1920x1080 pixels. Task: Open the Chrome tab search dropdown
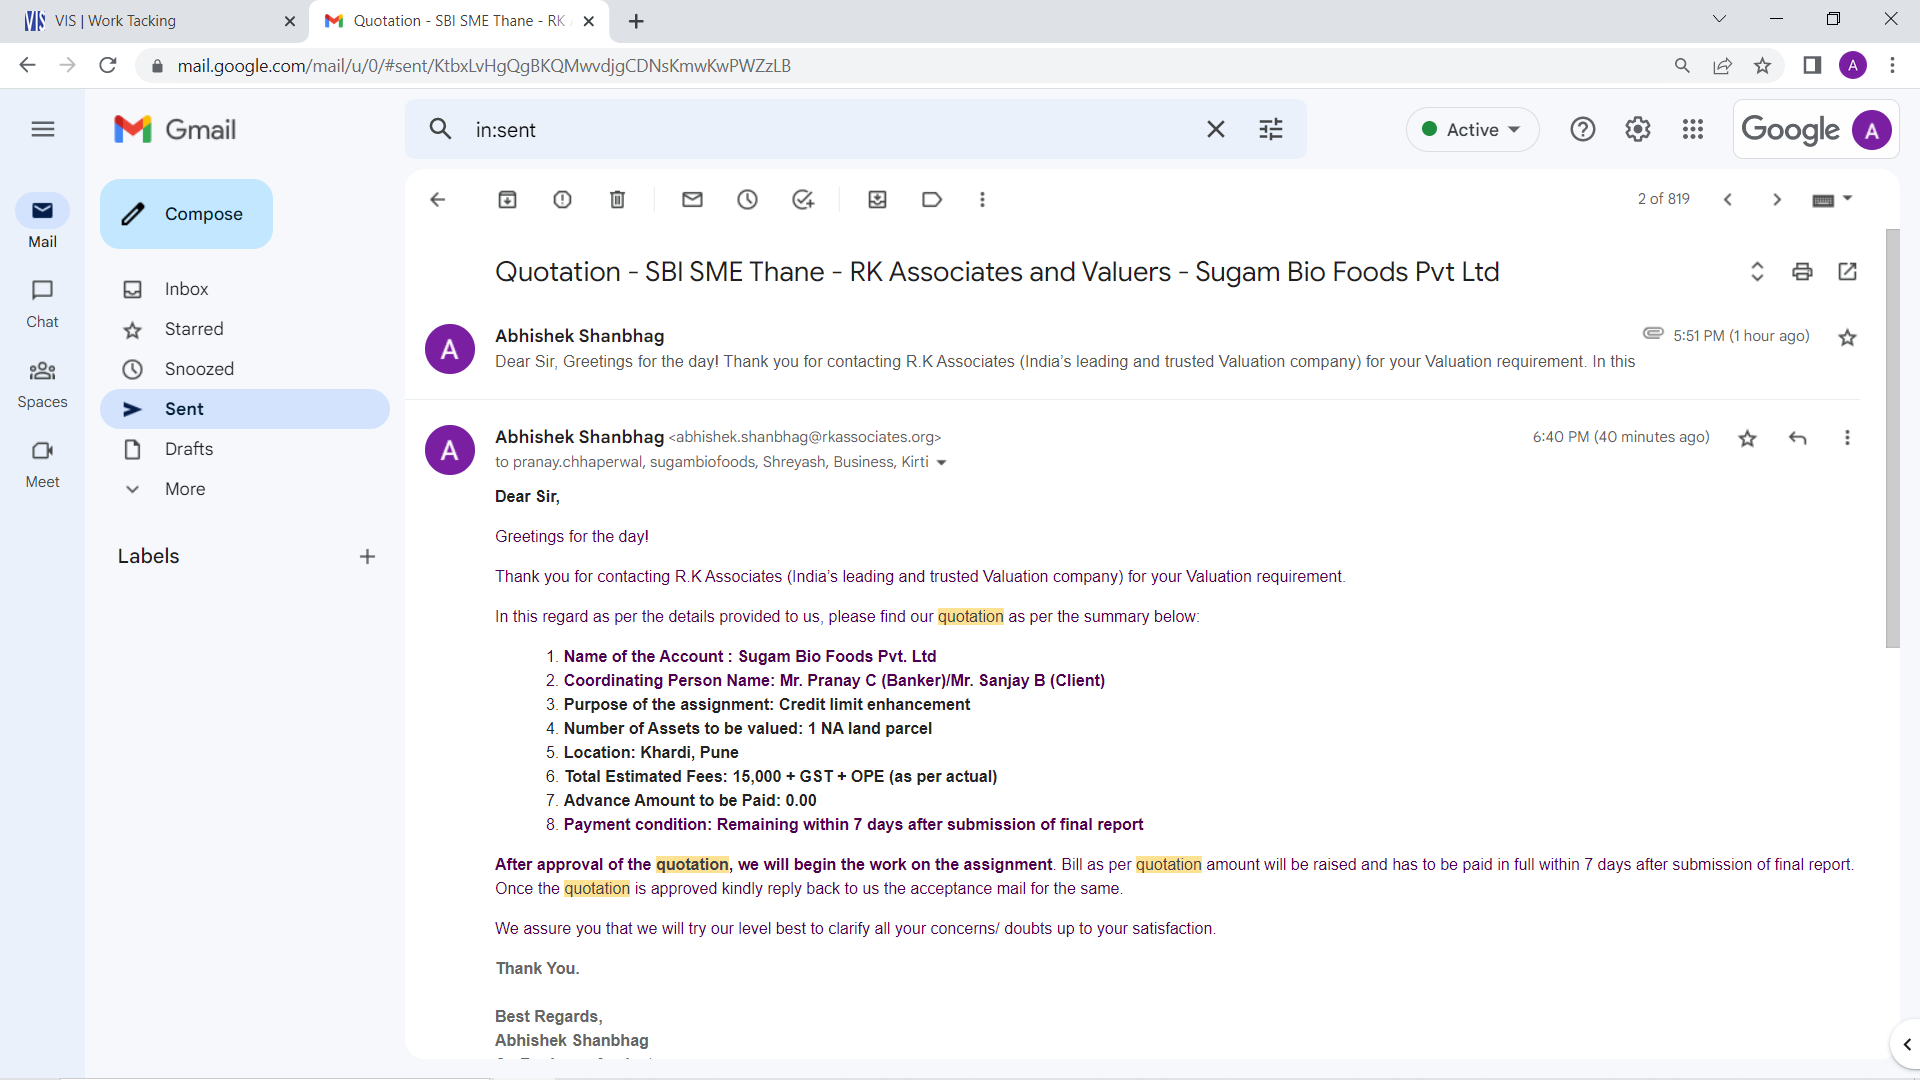[x=1719, y=19]
